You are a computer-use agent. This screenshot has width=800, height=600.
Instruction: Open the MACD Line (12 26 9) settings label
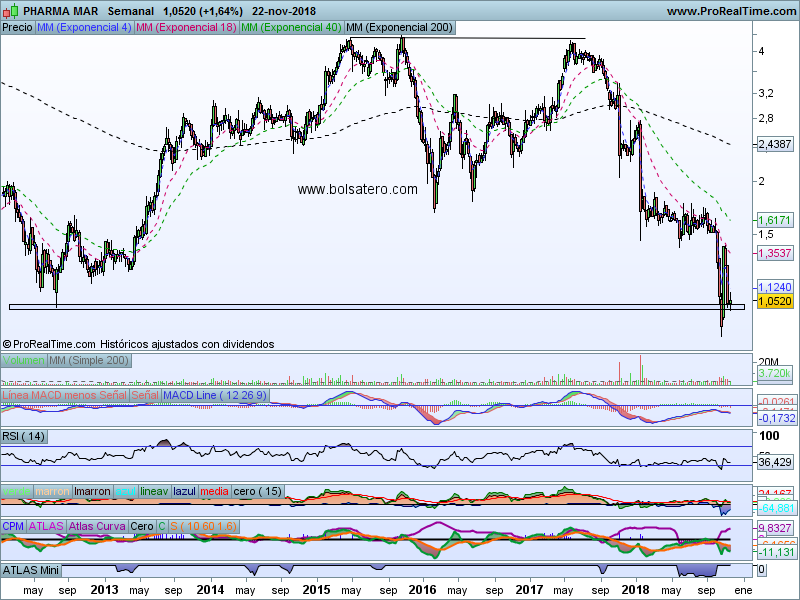[x=214, y=397]
